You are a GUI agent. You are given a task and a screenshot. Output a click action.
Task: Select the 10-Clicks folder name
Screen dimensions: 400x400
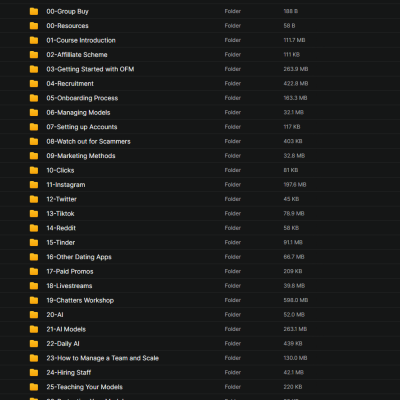pyautogui.click(x=60, y=170)
